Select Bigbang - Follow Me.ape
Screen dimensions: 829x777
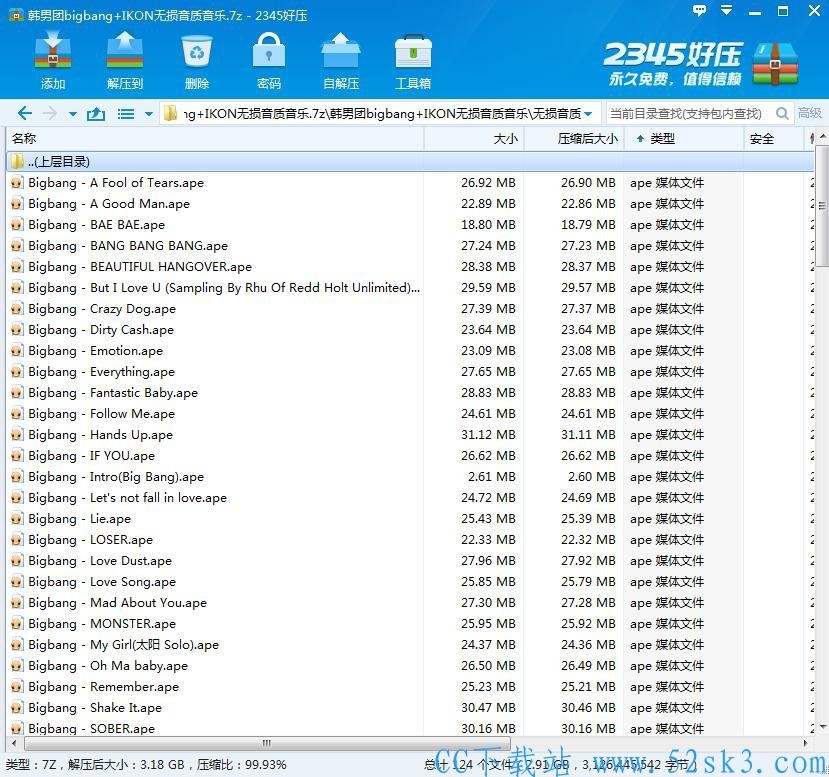click(410, 414)
